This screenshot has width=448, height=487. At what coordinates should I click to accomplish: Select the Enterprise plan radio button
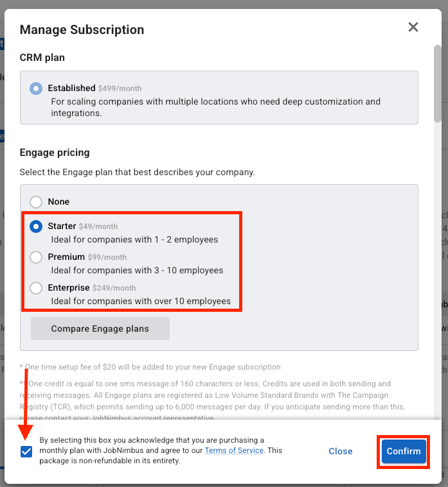click(36, 288)
